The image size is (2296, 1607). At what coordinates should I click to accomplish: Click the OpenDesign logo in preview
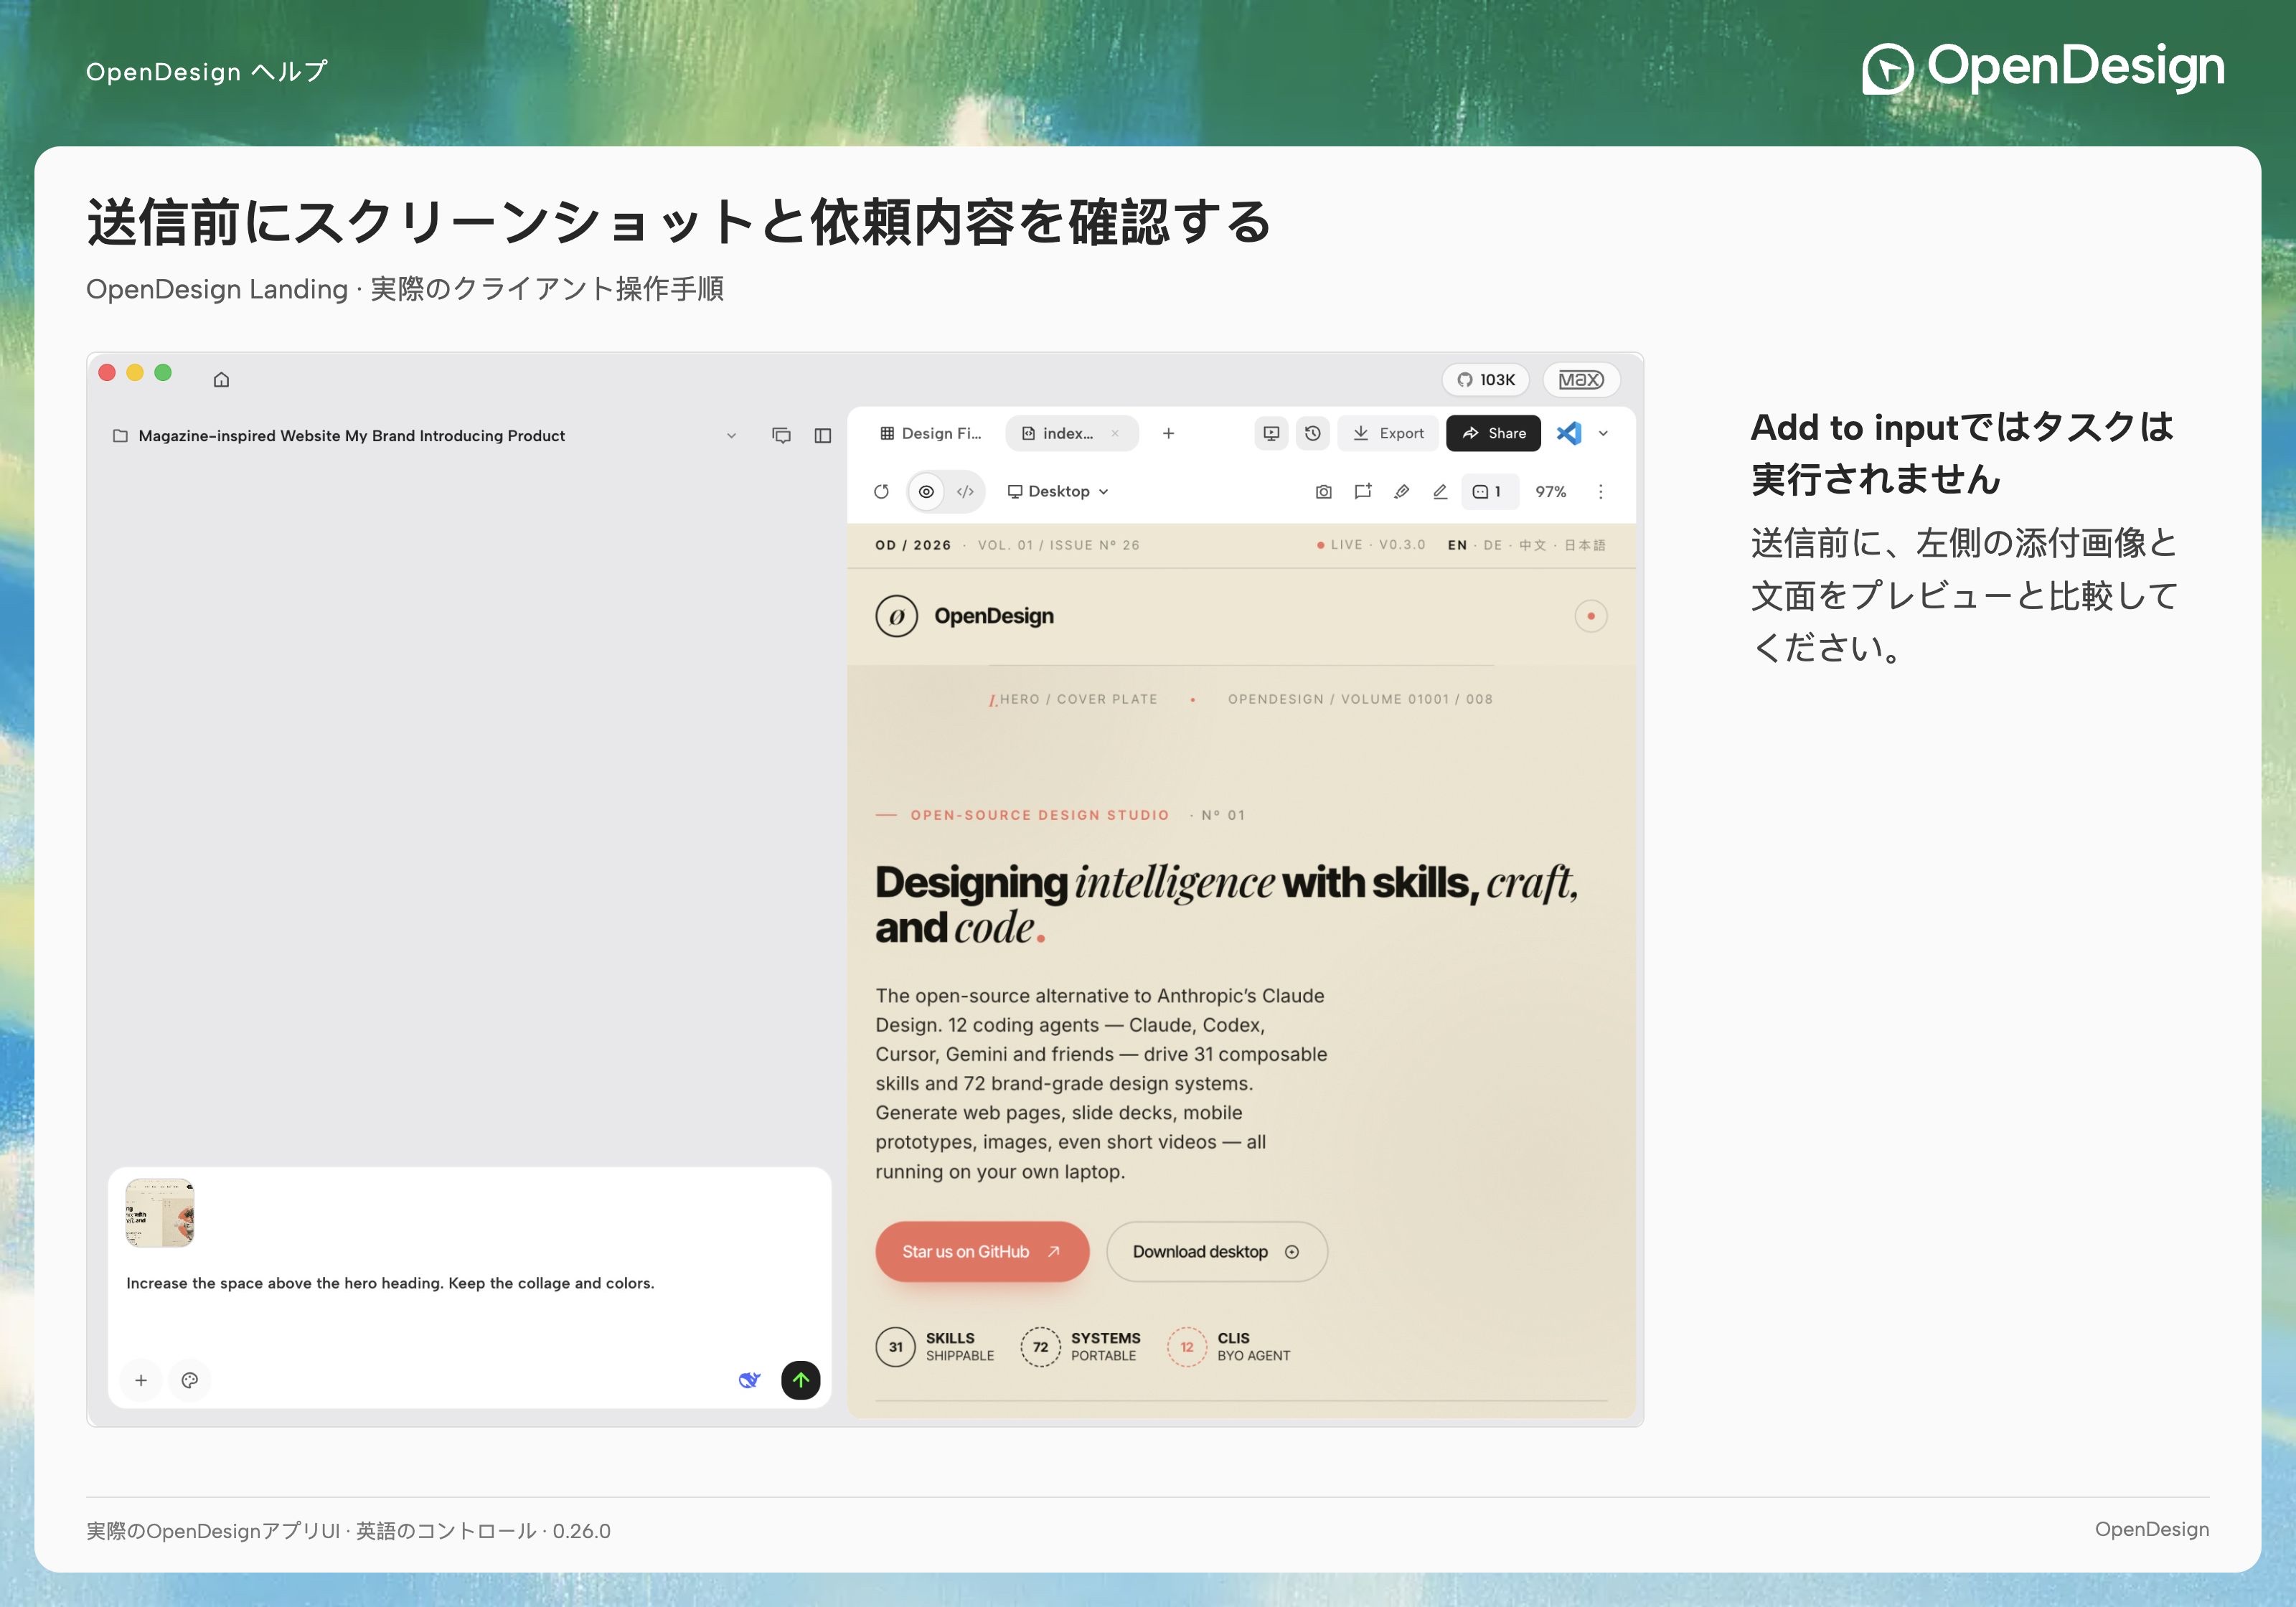964,616
